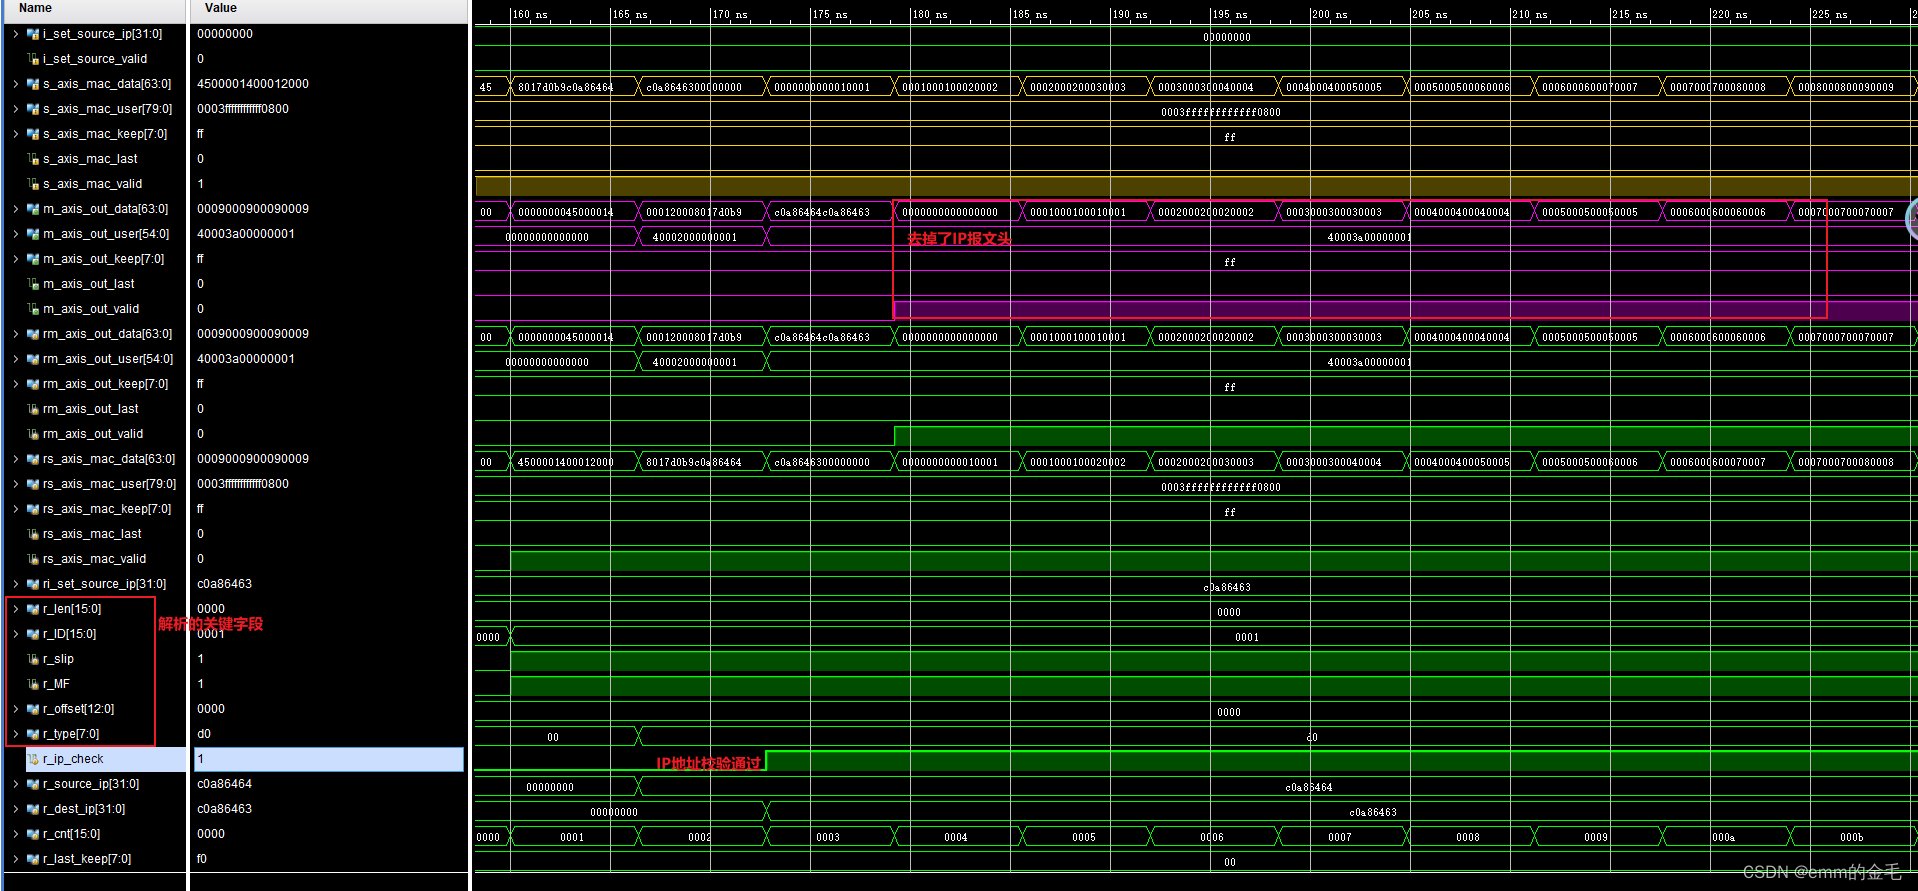Click the rm_axis_out_data[63:0] bus icon
This screenshot has height=891, width=1918.
pyautogui.click(x=33, y=334)
